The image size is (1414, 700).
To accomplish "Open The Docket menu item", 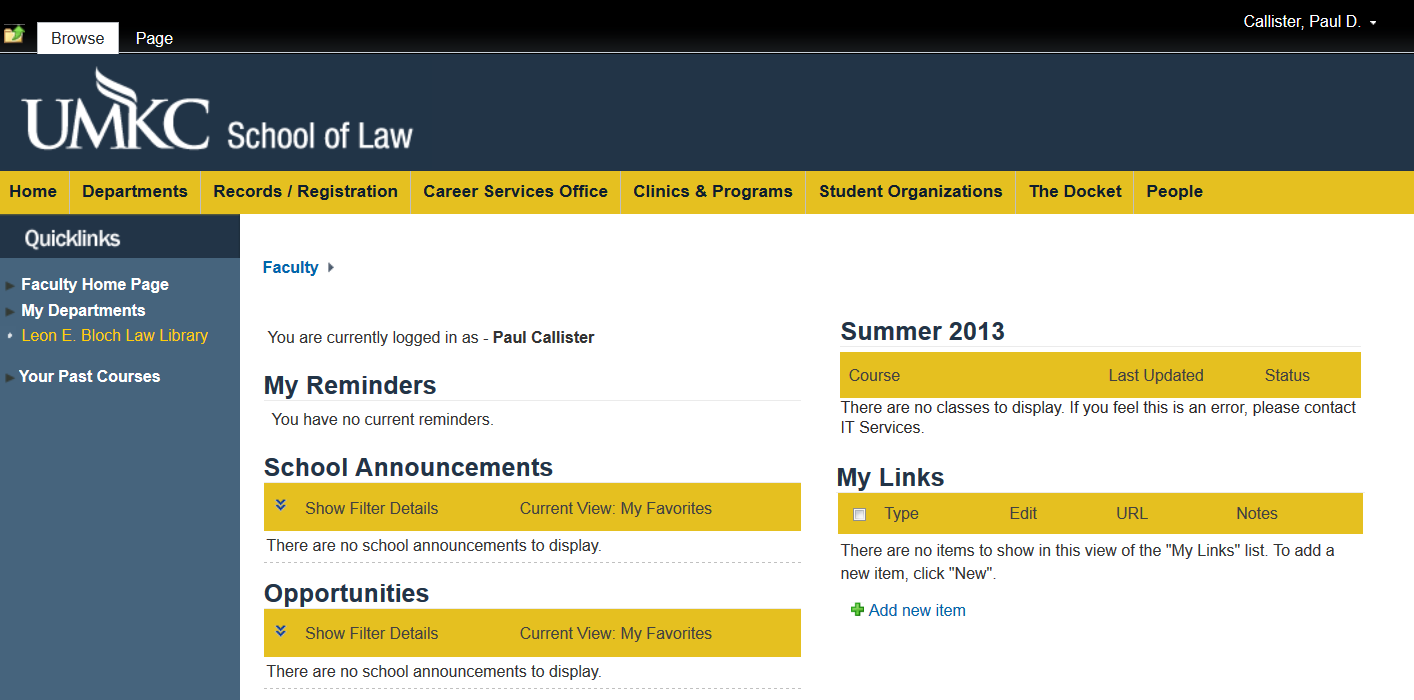I will click(x=1075, y=192).
